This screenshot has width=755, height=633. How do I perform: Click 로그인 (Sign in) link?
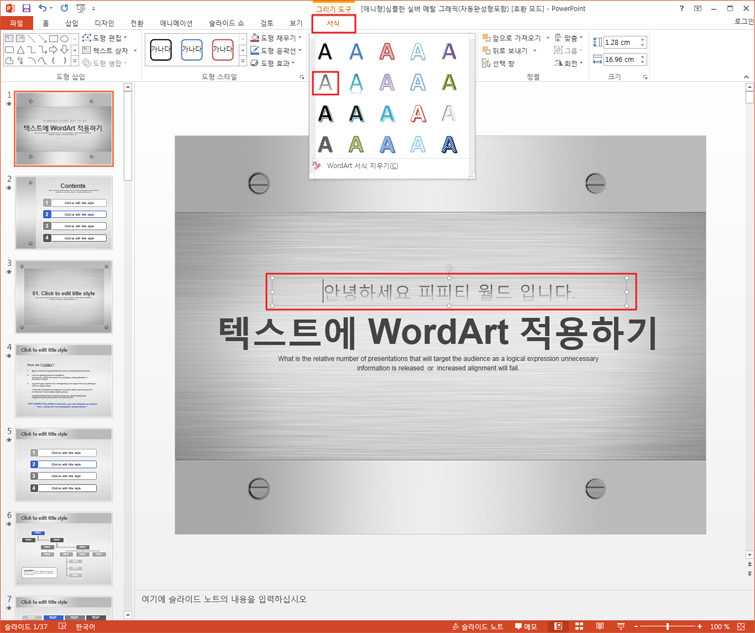pyautogui.click(x=744, y=21)
